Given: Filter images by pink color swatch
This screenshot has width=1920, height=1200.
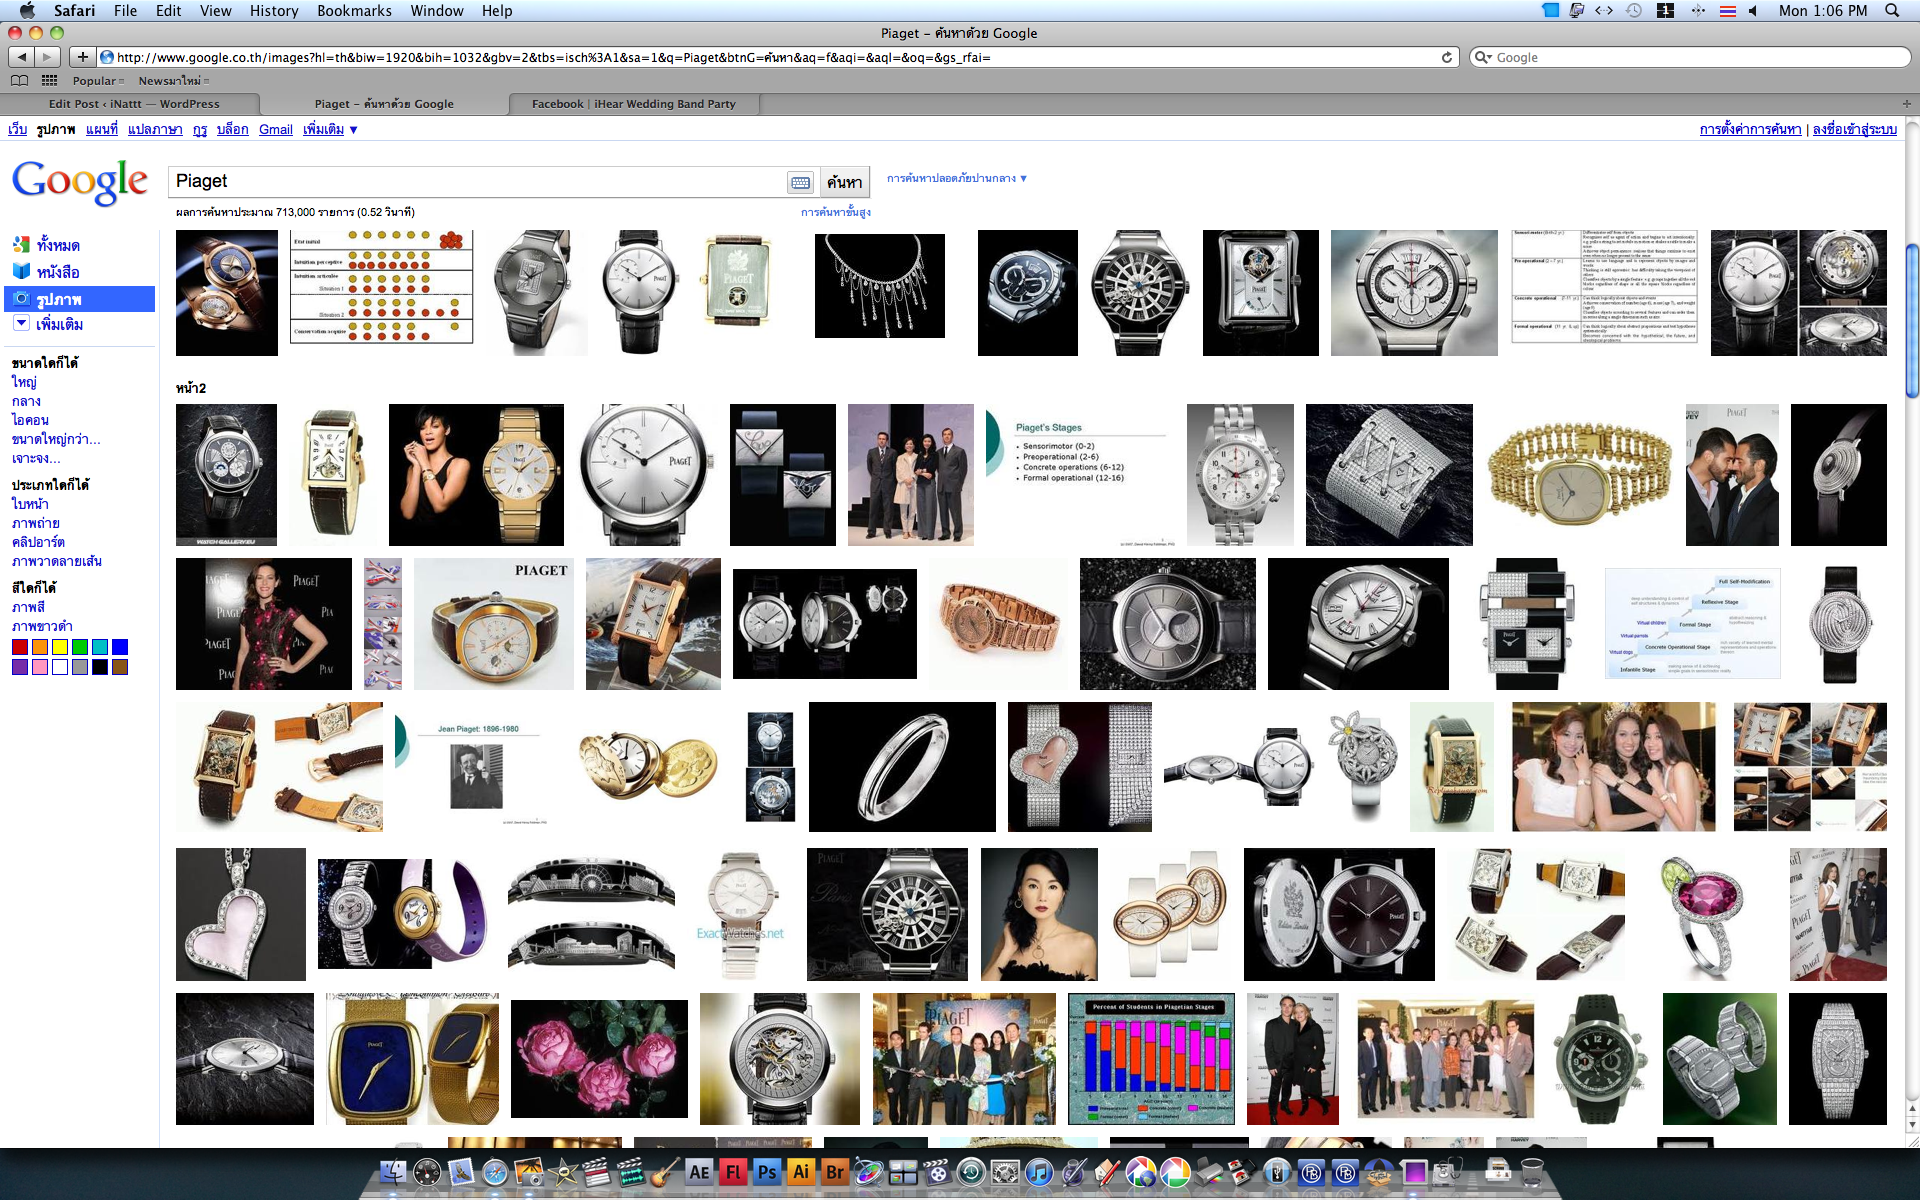Looking at the screenshot, I should coord(40,667).
